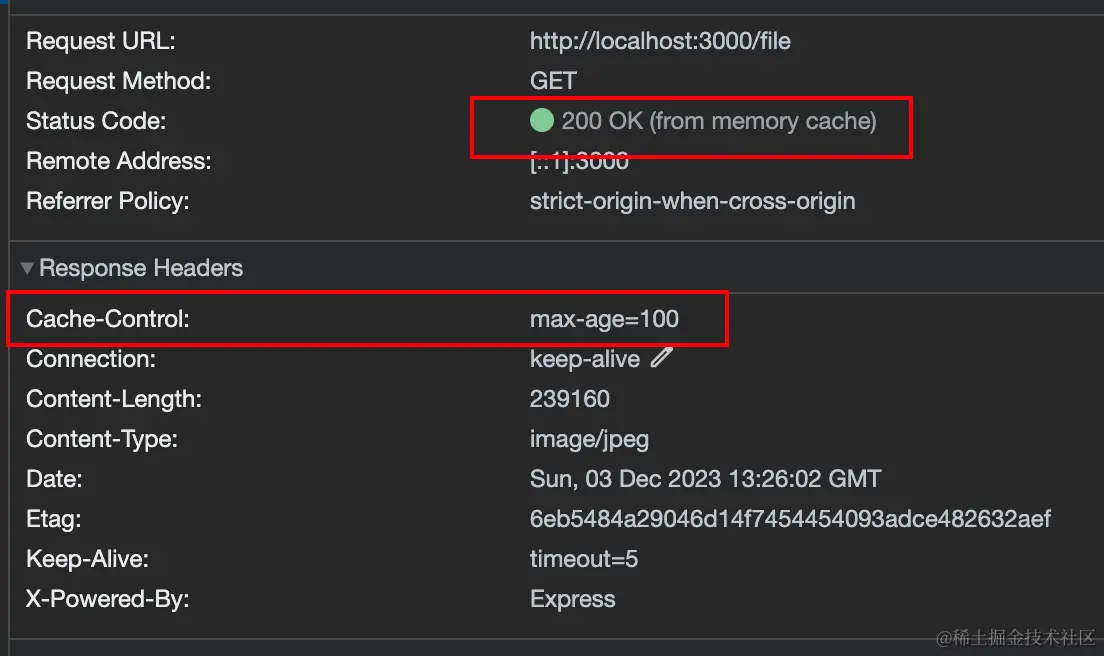Click the Response Headers section title

[141, 268]
